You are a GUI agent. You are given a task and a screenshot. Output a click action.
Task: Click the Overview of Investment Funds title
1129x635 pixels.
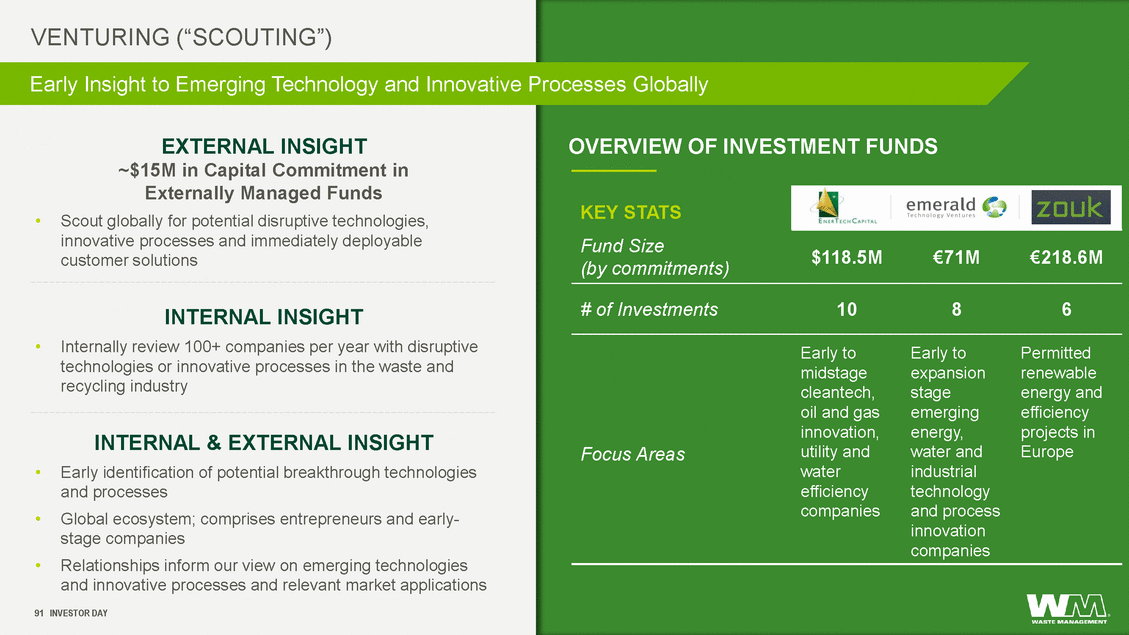[x=753, y=146]
